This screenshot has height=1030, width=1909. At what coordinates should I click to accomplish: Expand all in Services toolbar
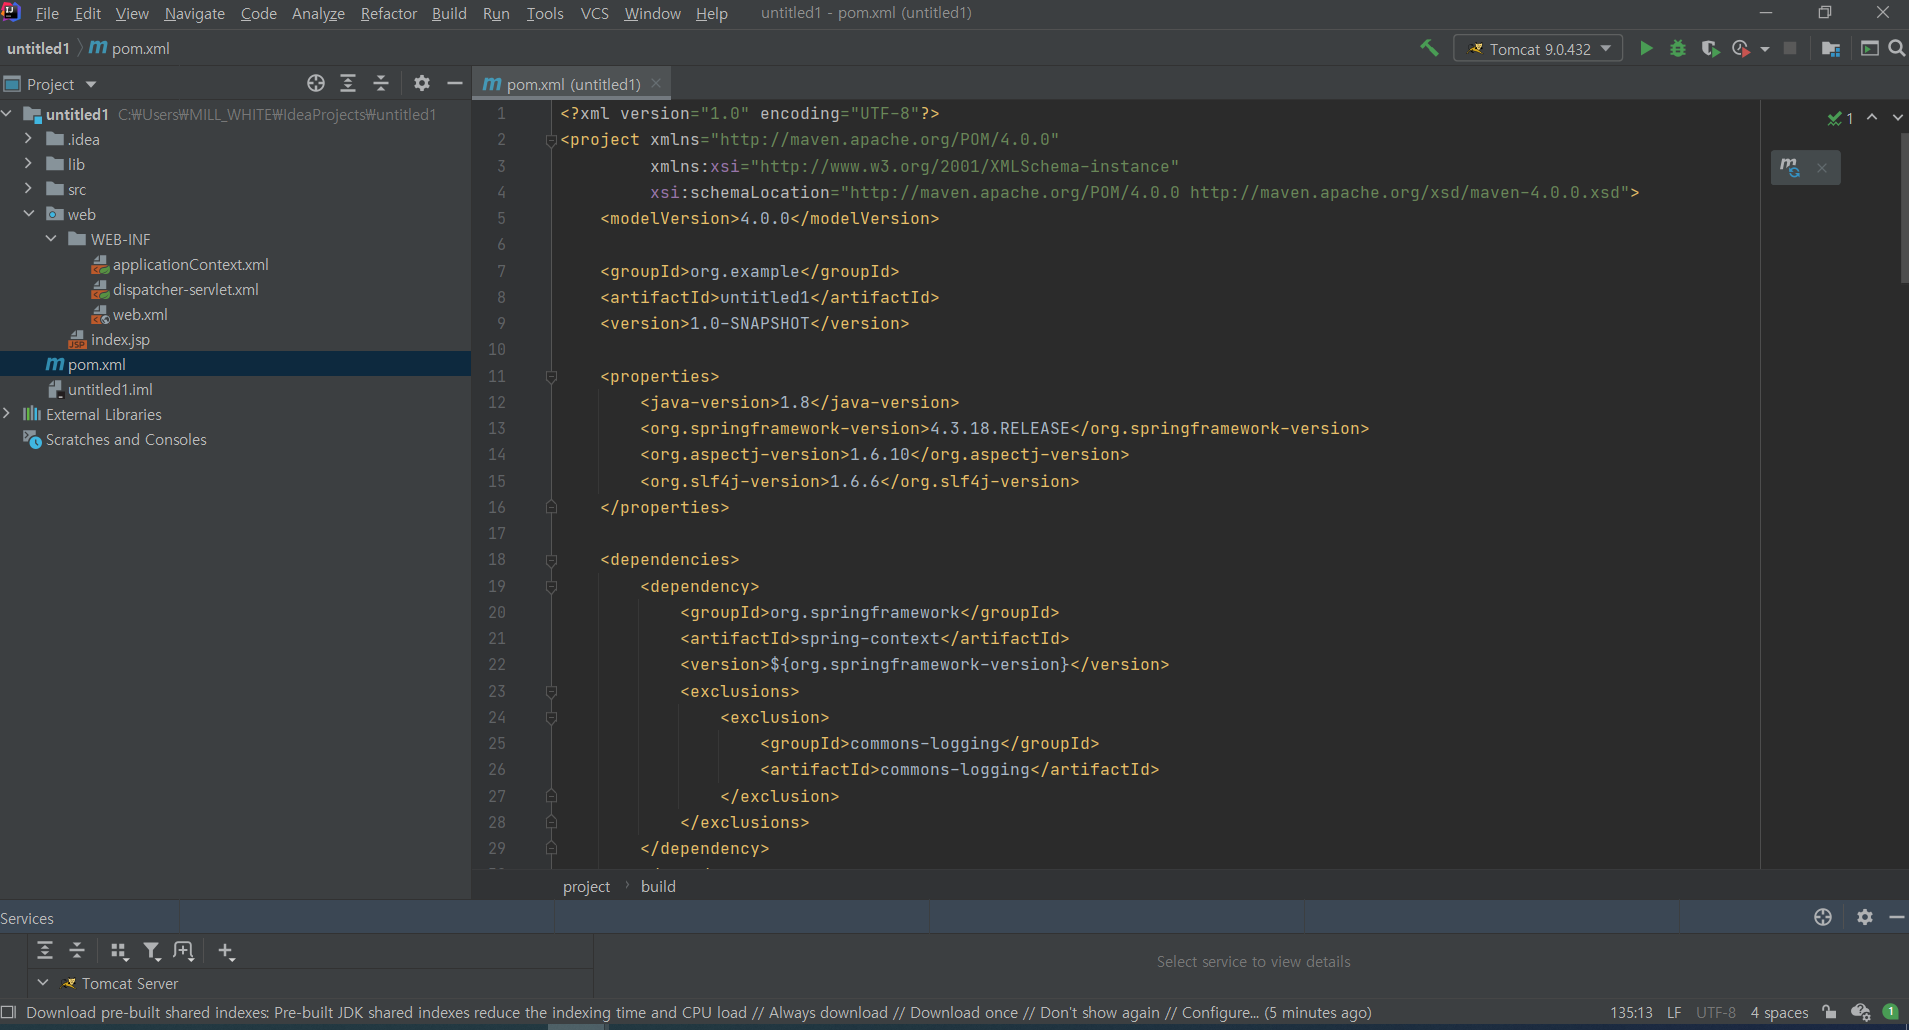click(x=45, y=950)
